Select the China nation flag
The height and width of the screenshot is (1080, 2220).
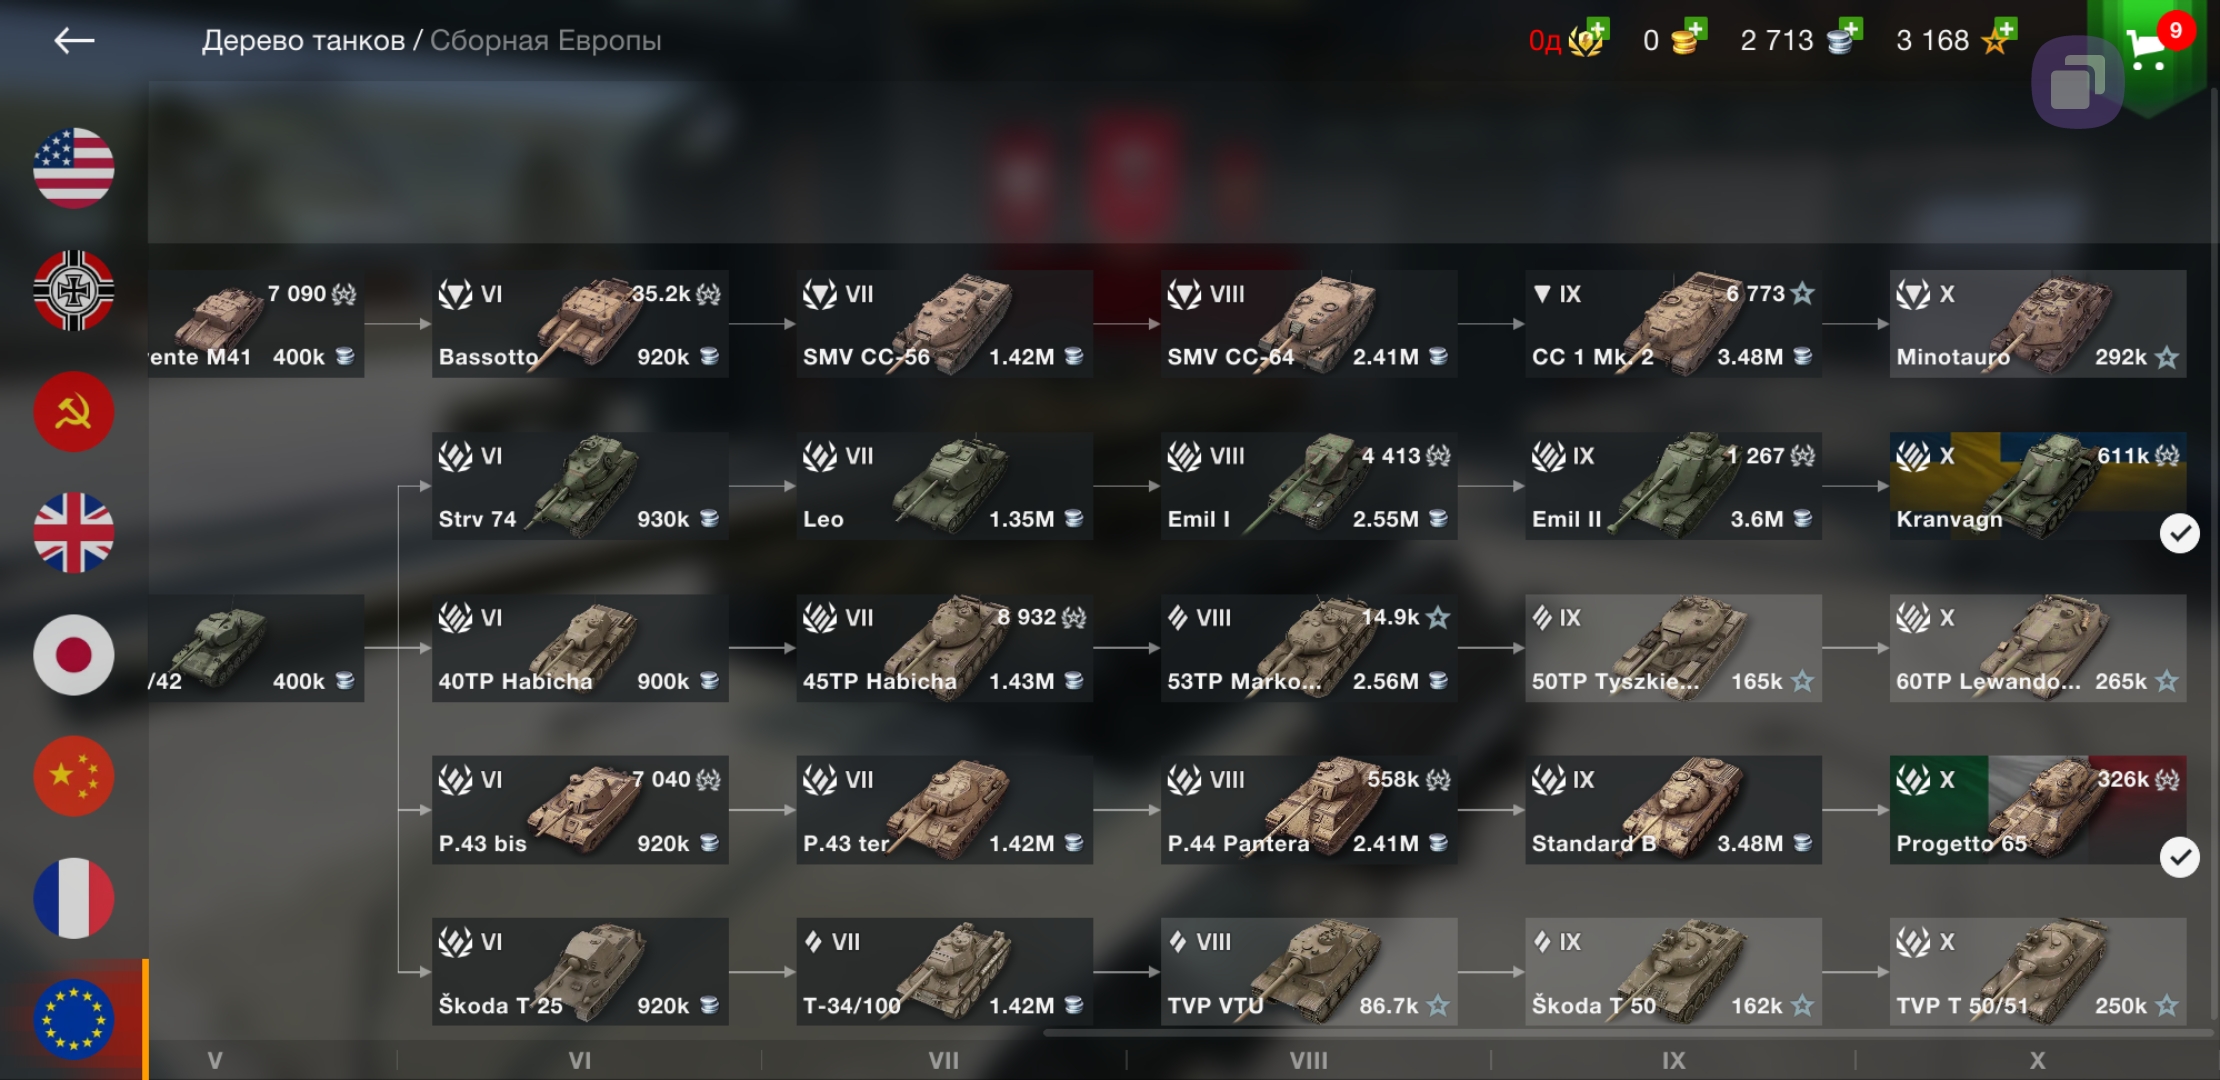pyautogui.click(x=74, y=777)
